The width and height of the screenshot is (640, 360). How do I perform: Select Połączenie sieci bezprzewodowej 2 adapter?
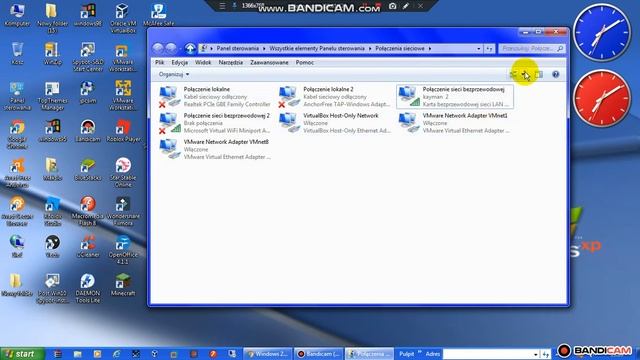point(215,123)
